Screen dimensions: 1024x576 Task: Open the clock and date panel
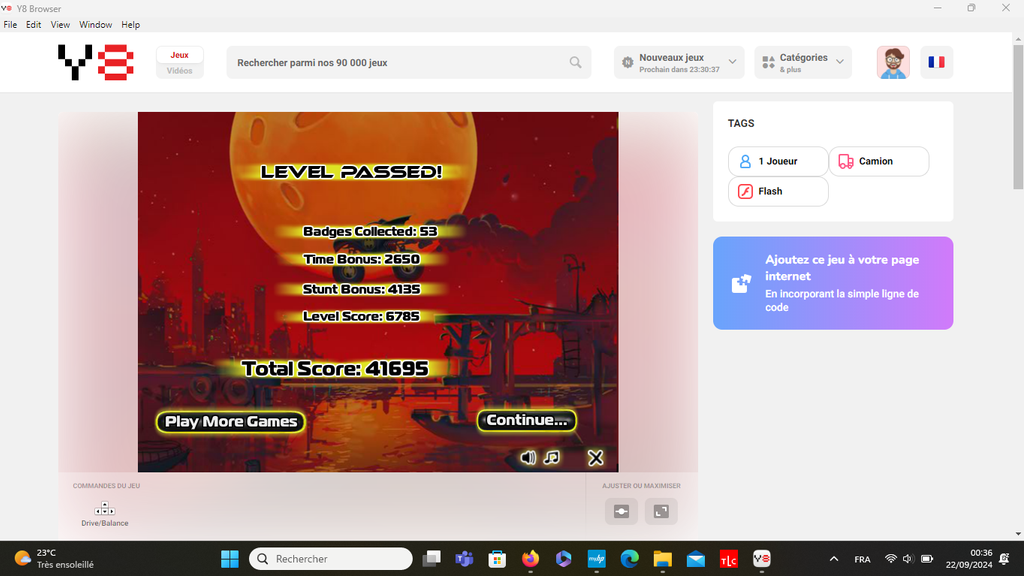(969, 559)
